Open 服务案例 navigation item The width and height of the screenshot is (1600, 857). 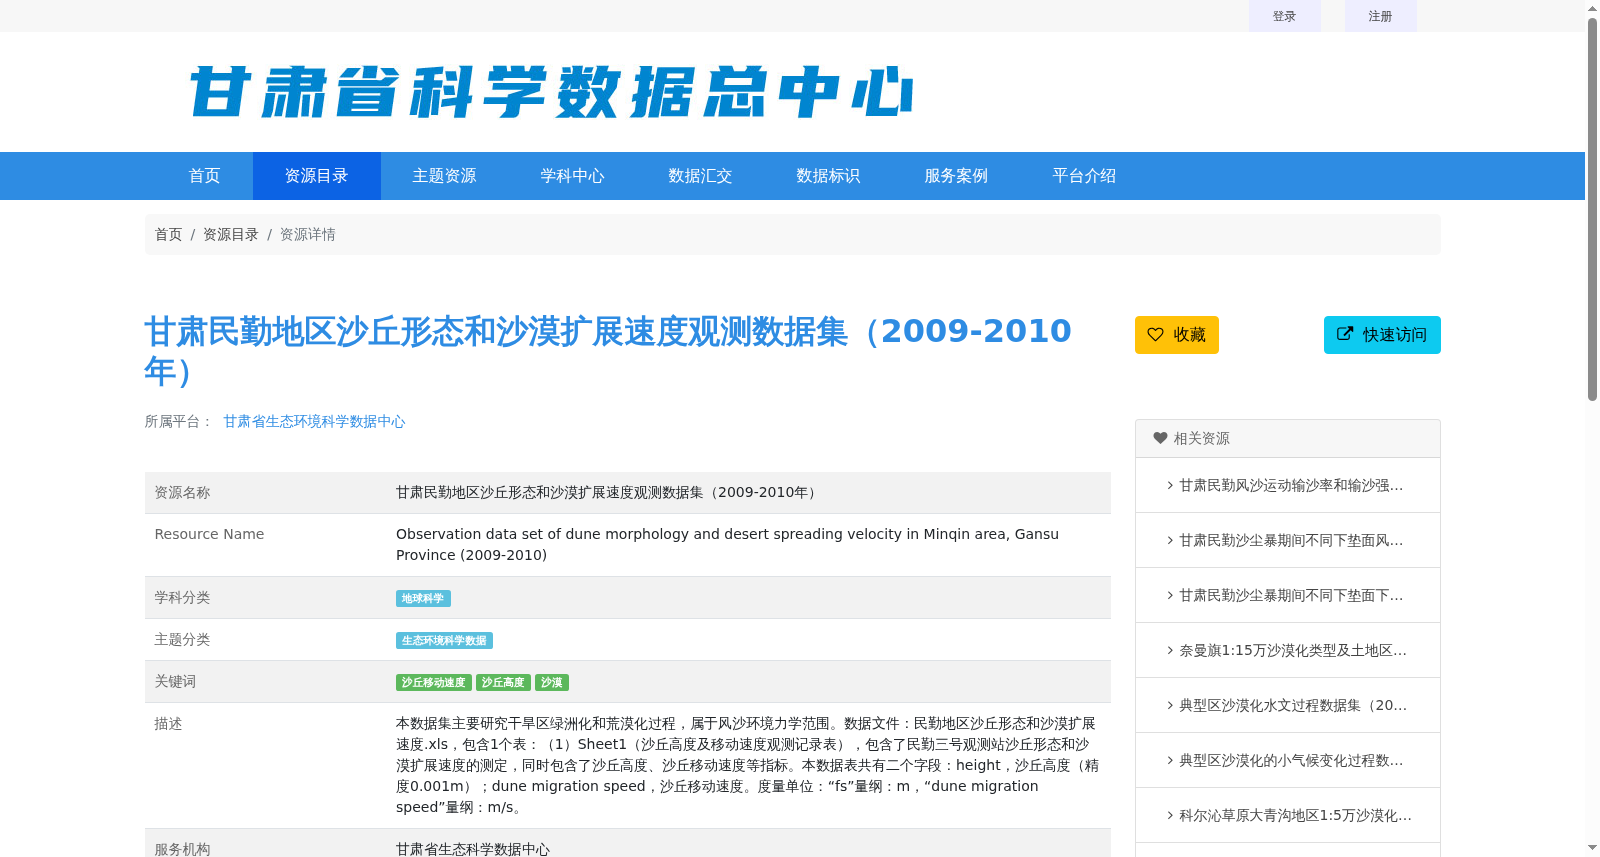(957, 176)
